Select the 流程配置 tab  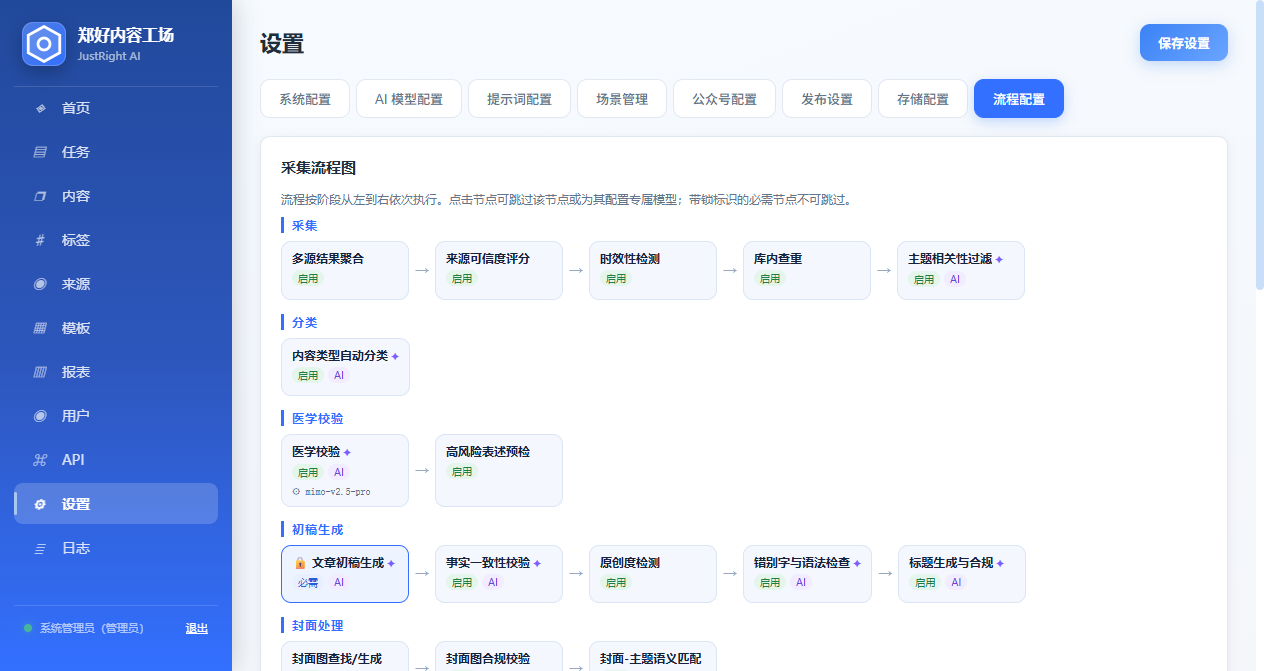click(1019, 99)
